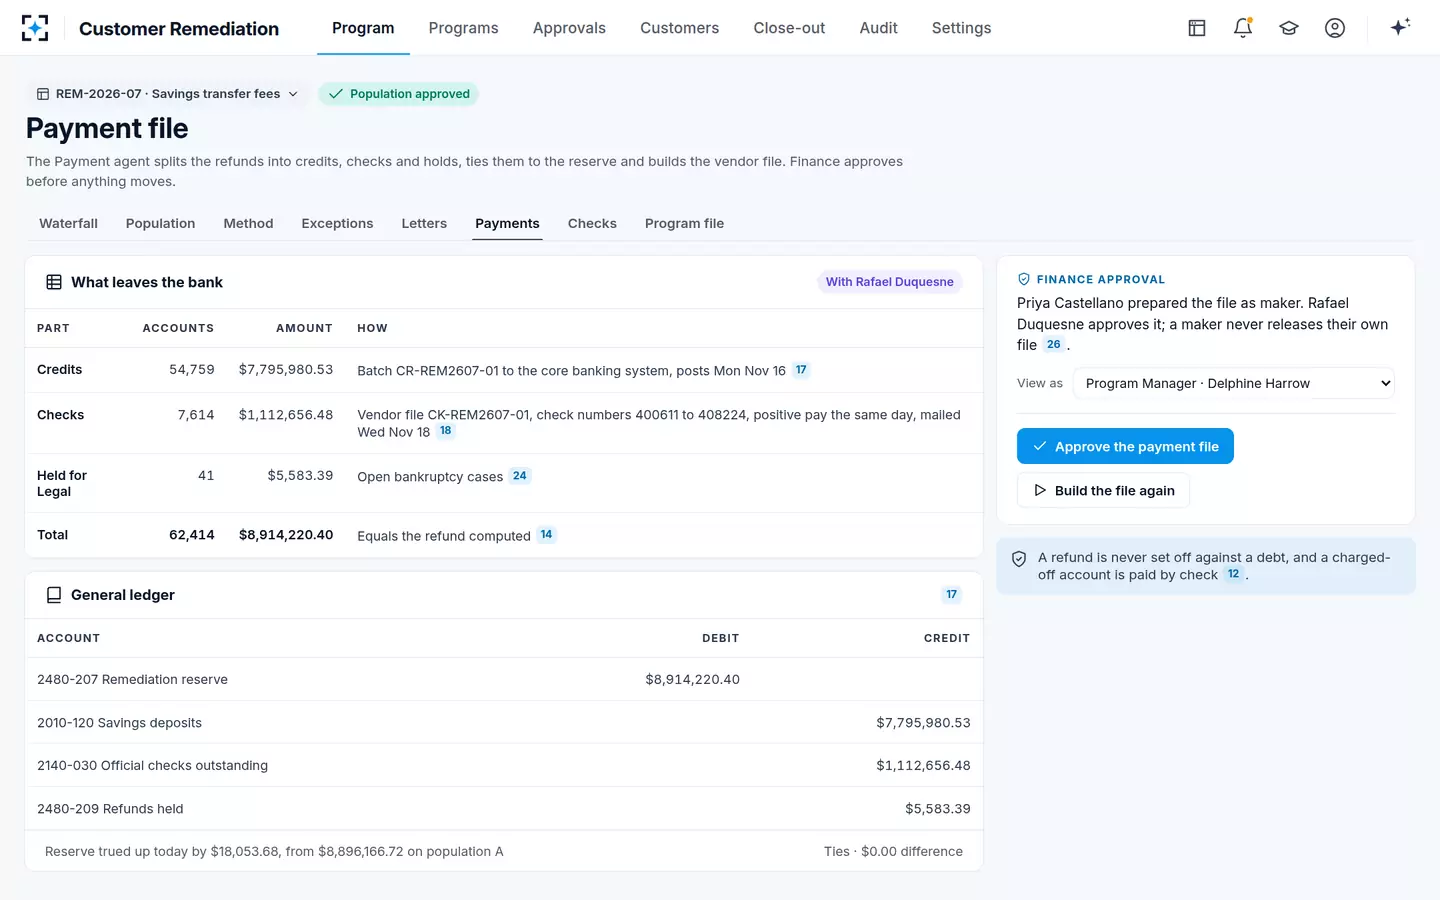The width and height of the screenshot is (1440, 900).
Task: Click reference badge 14 in Total row
Action: click(546, 535)
